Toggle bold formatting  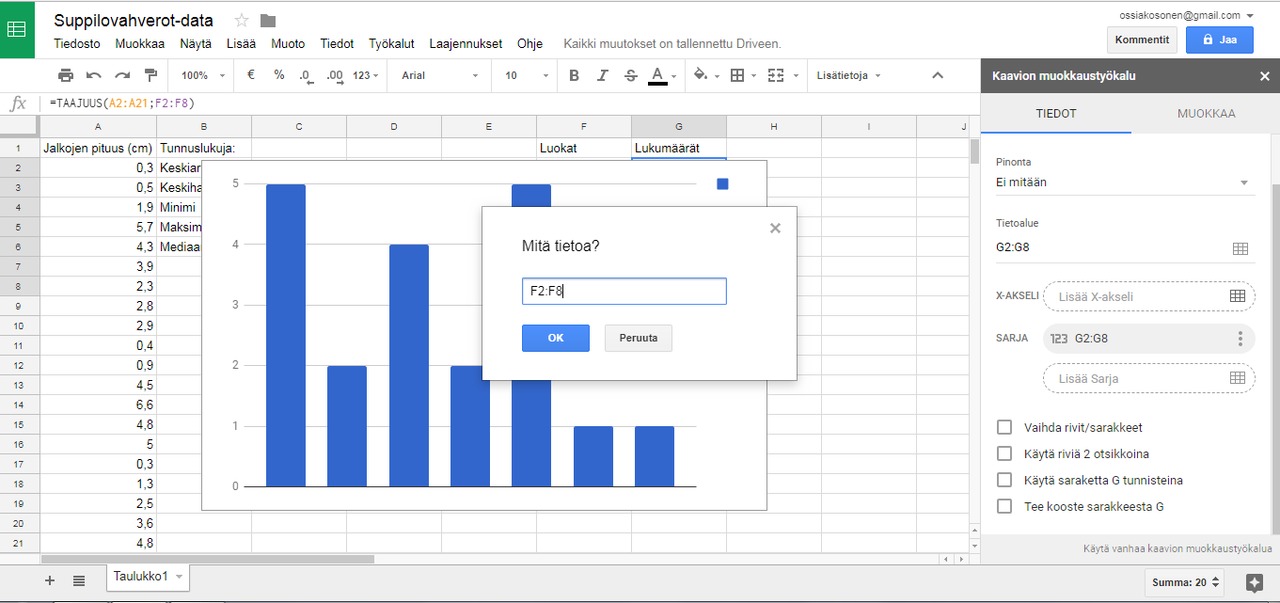click(x=574, y=75)
